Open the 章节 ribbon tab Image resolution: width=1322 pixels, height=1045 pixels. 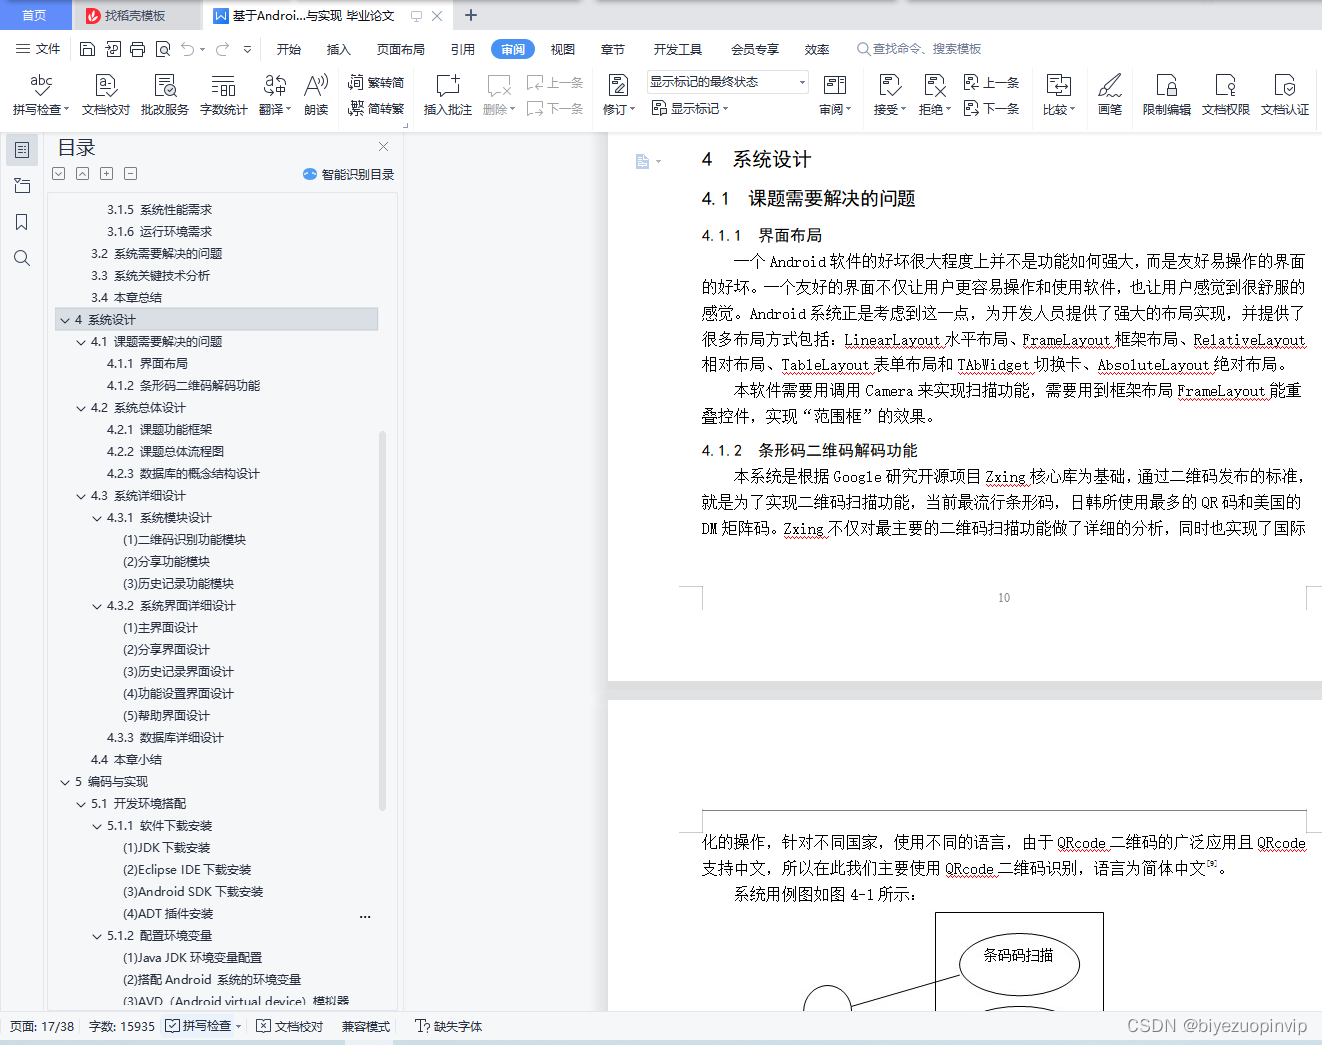[612, 47]
